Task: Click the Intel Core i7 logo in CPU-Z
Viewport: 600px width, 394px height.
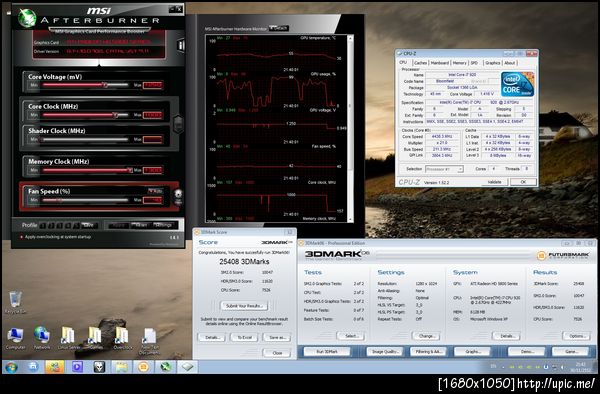Action: [517, 85]
